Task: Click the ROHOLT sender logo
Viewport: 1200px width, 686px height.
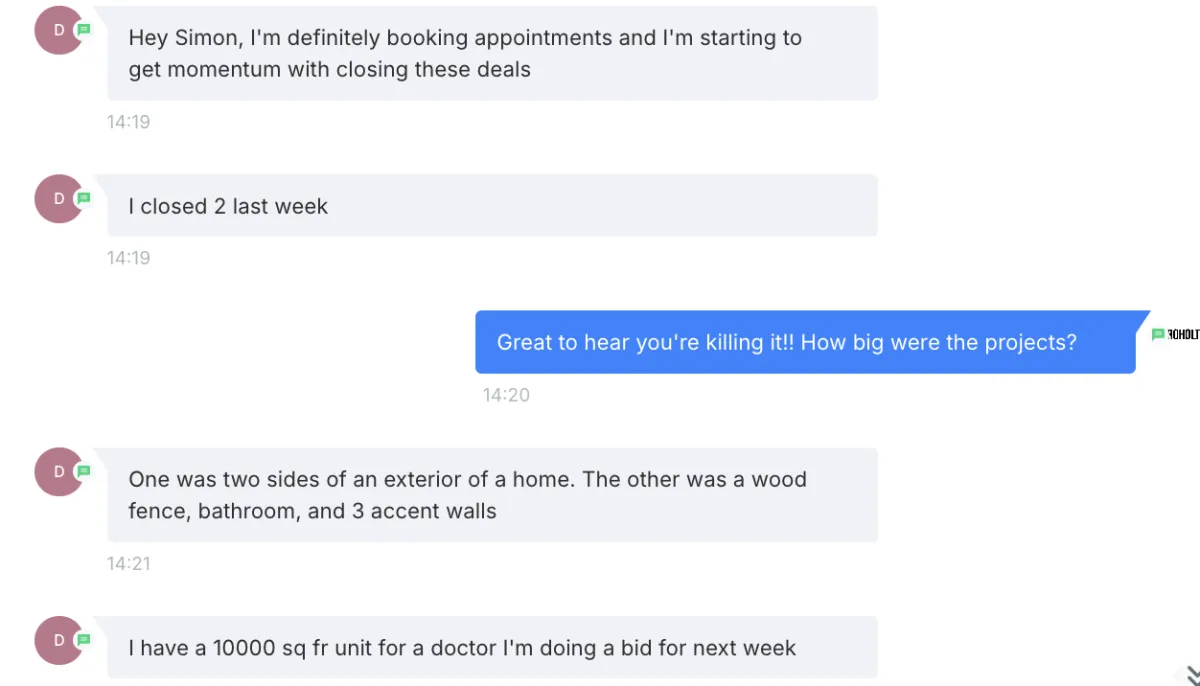Action: [x=1183, y=335]
